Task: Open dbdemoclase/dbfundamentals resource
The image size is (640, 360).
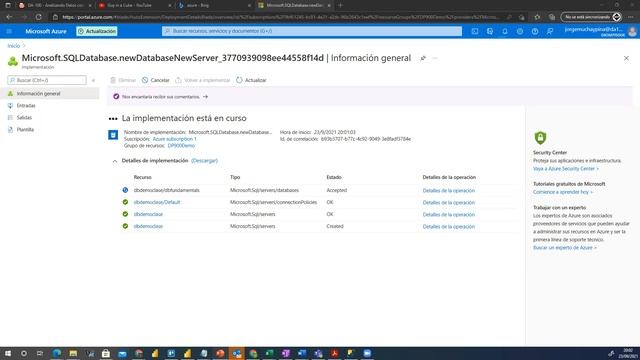Action: (x=167, y=190)
